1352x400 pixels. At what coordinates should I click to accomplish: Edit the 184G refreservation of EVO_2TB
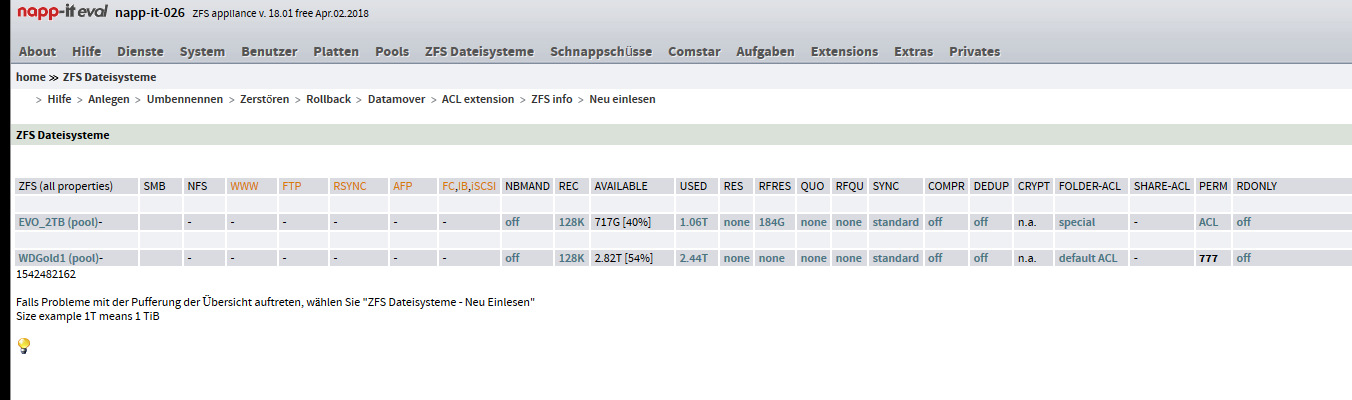tap(771, 222)
